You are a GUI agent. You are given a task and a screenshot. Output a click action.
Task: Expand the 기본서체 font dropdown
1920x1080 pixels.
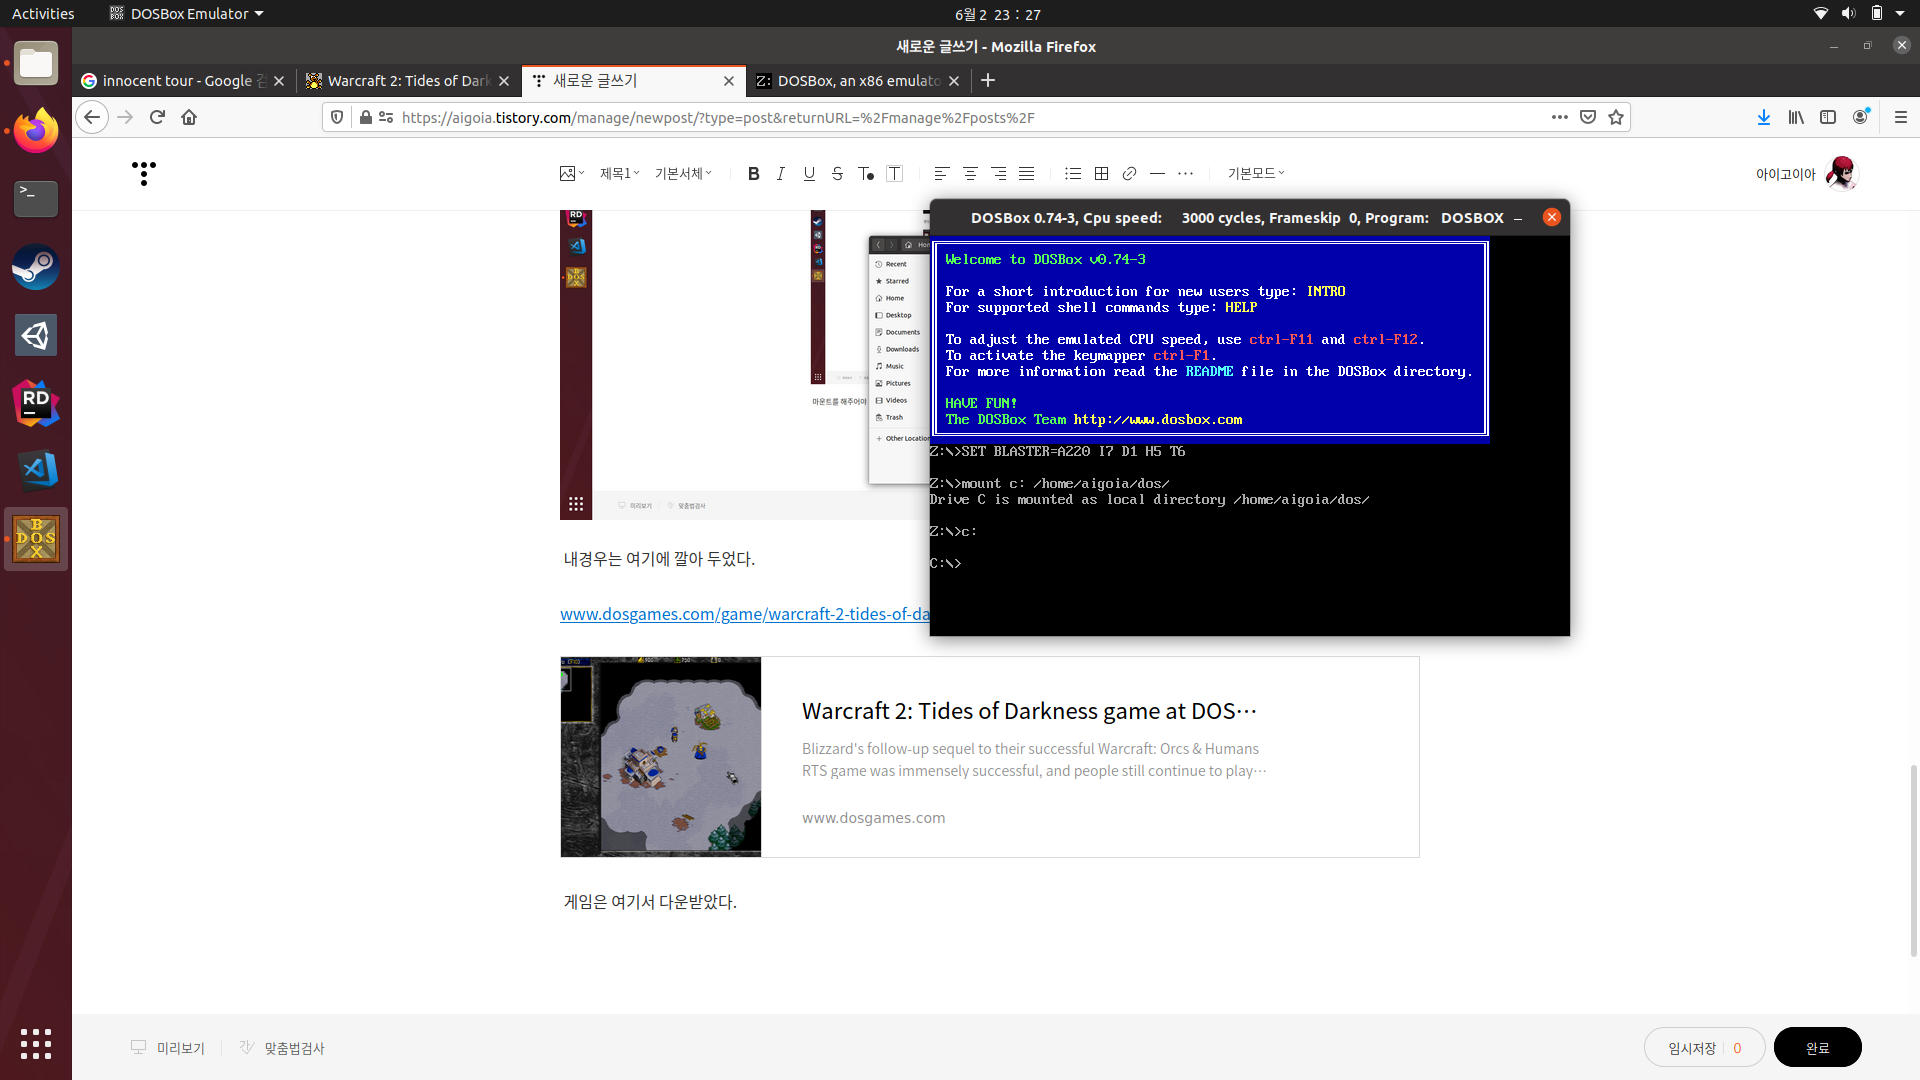[683, 174]
